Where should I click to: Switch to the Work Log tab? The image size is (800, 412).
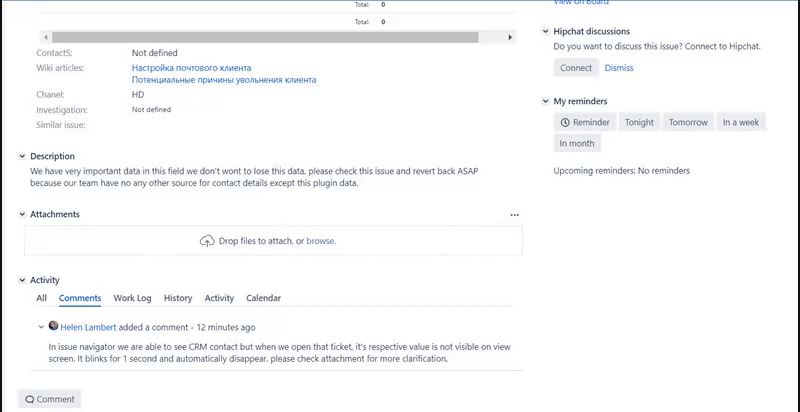(x=132, y=298)
